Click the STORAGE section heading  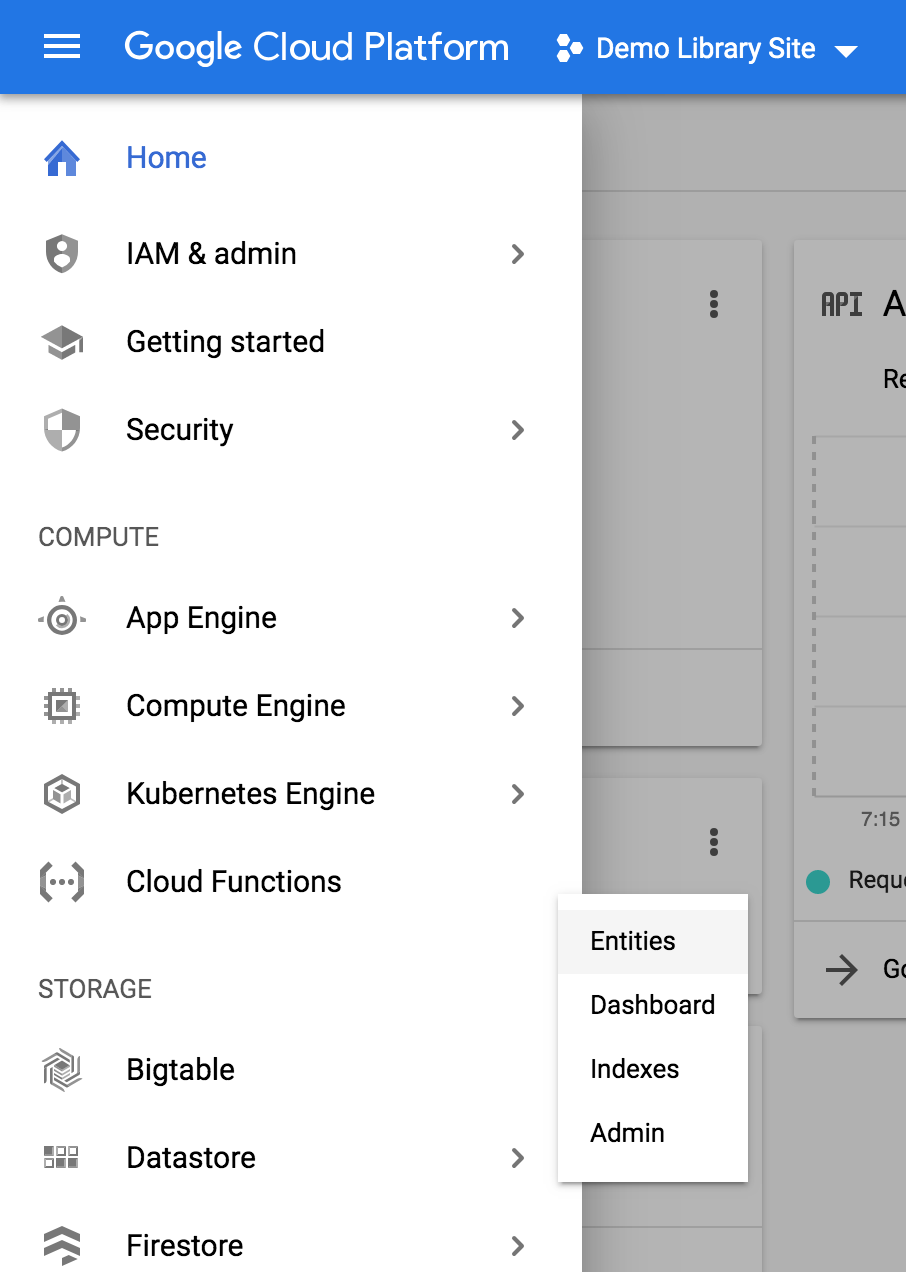tap(95, 989)
